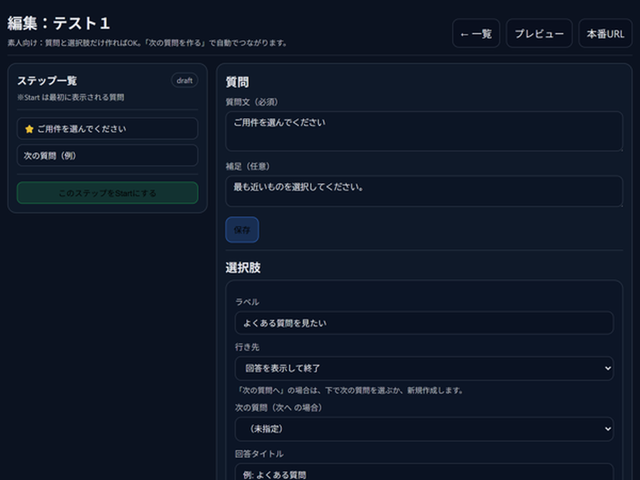The image size is (640, 480).
Task: Click the ステップ一覧 heading text
Action: (47, 81)
